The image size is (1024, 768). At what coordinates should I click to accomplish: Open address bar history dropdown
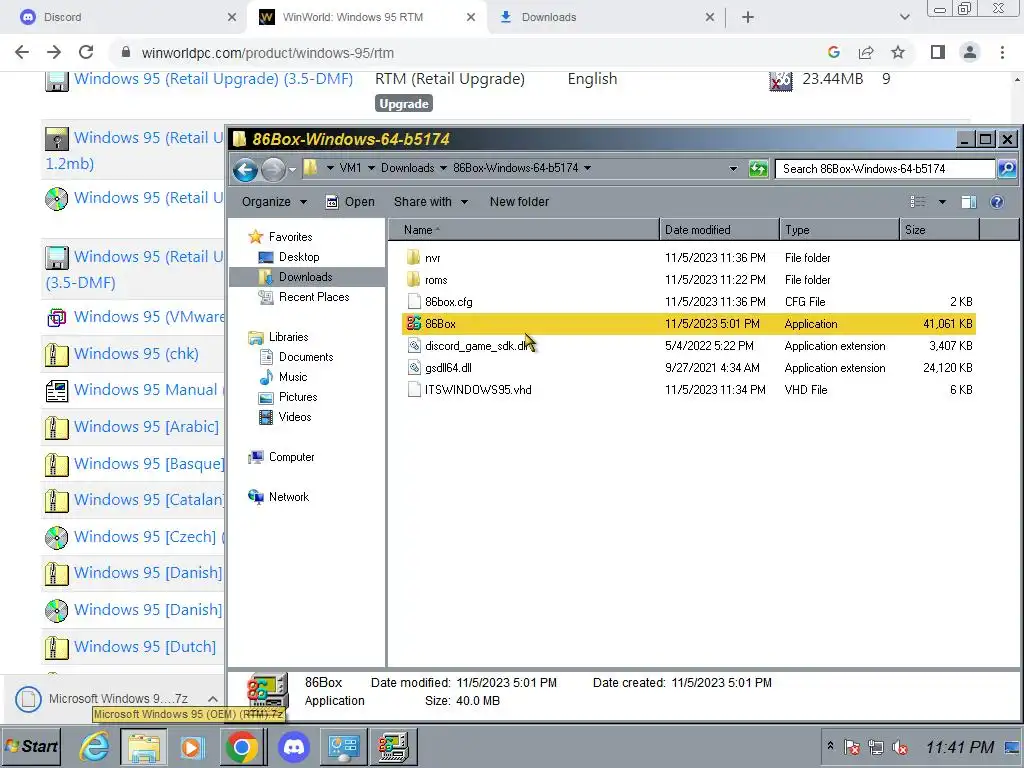click(x=733, y=169)
